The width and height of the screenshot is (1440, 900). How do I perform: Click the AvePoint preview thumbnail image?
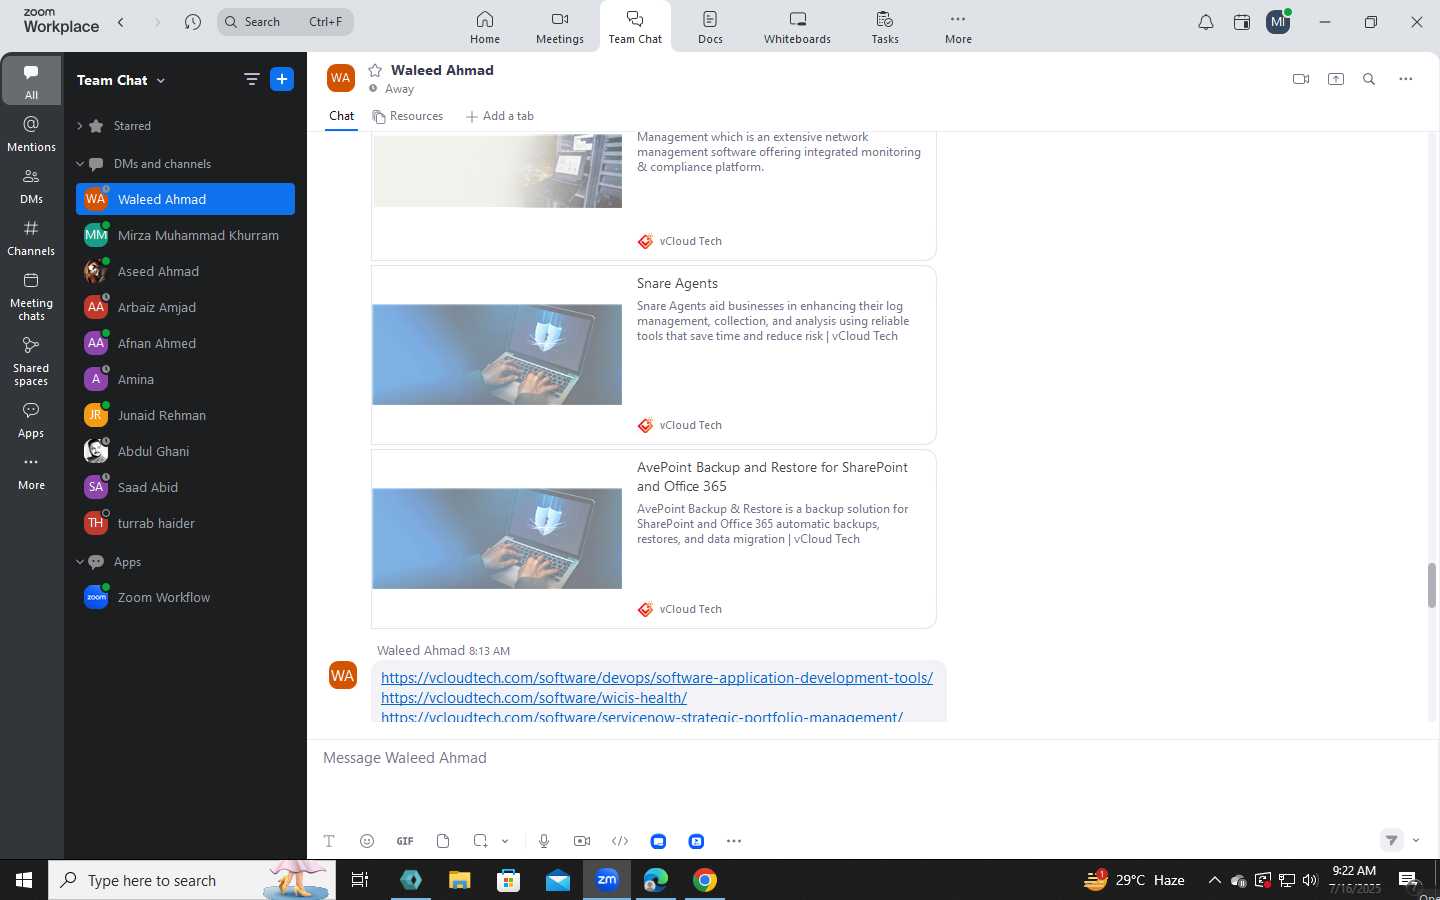[x=497, y=539]
